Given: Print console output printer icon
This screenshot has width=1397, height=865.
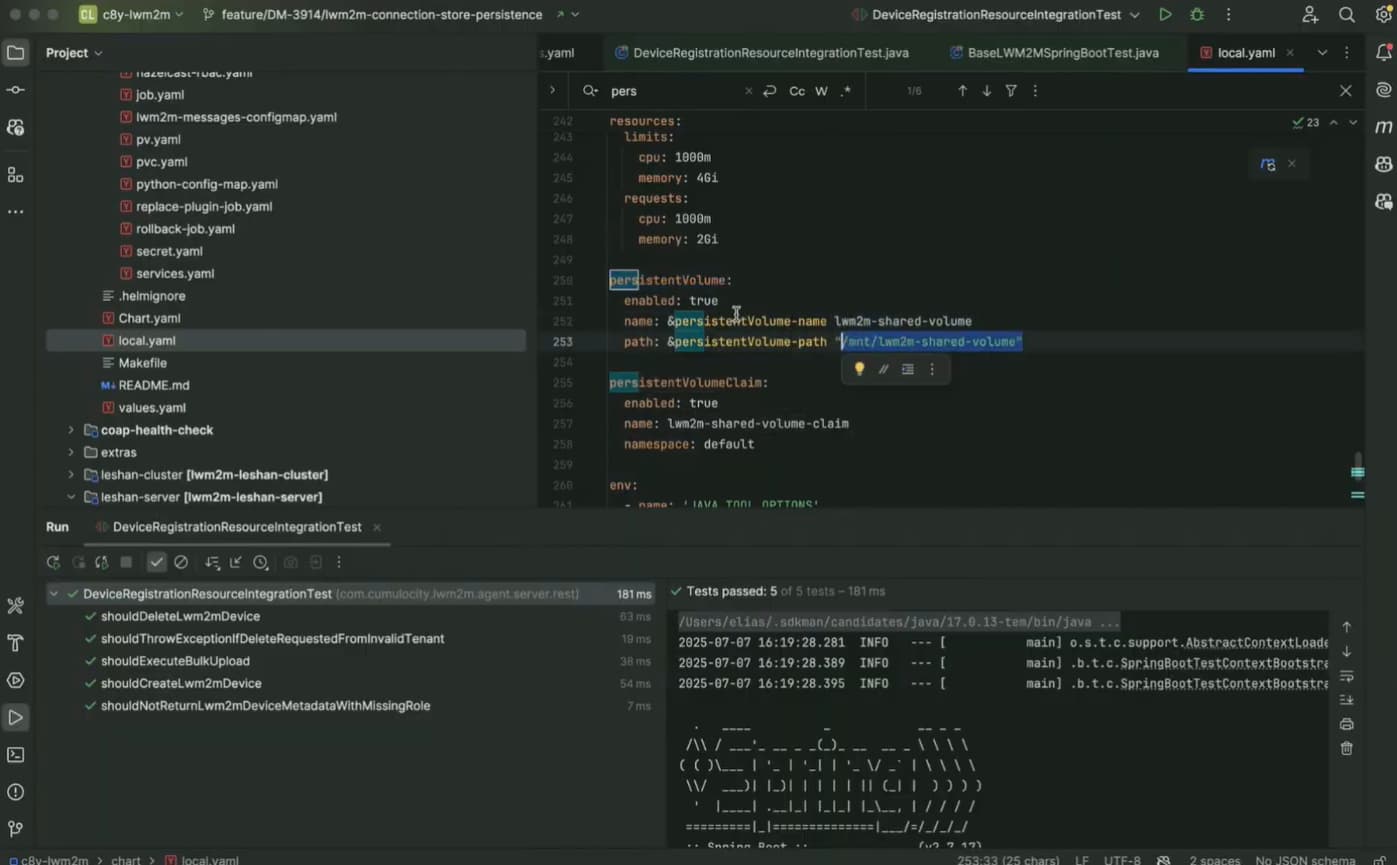Looking at the screenshot, I should pos(1346,724).
